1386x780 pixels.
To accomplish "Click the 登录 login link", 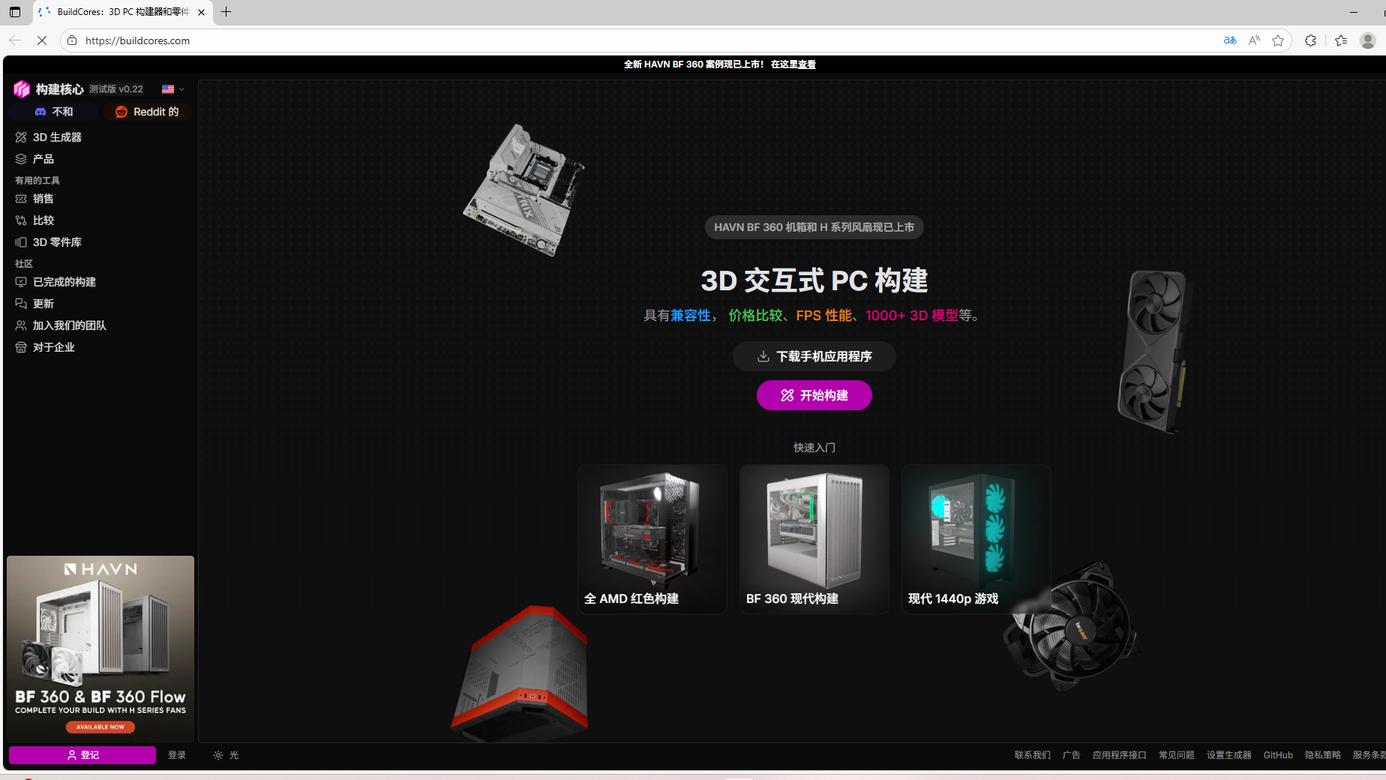I will [177, 755].
